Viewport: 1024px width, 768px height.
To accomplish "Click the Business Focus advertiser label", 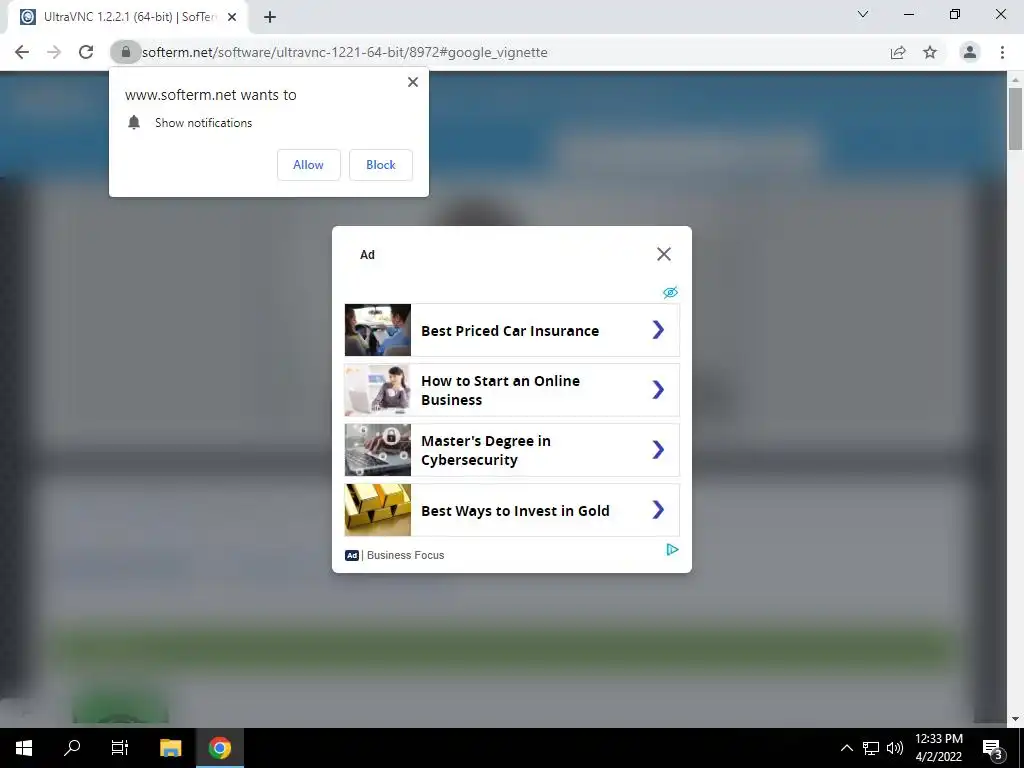I will pyautogui.click(x=405, y=555).
